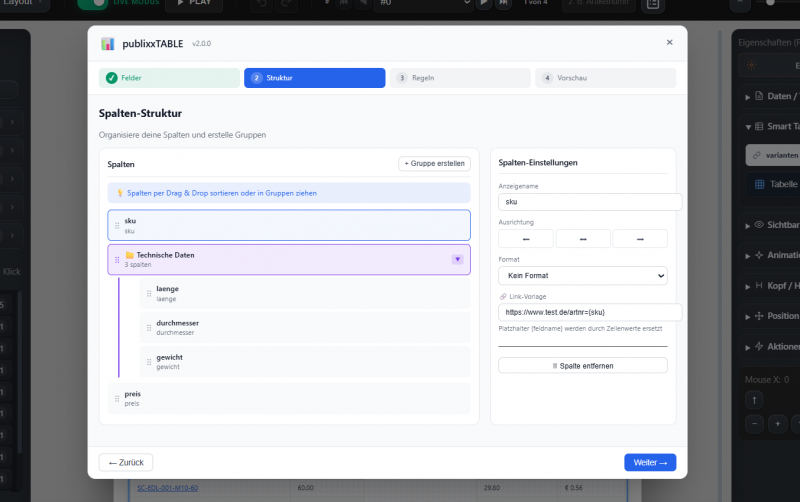Click drag handle of sku column
This screenshot has width=800, height=502.
(x=117, y=225)
